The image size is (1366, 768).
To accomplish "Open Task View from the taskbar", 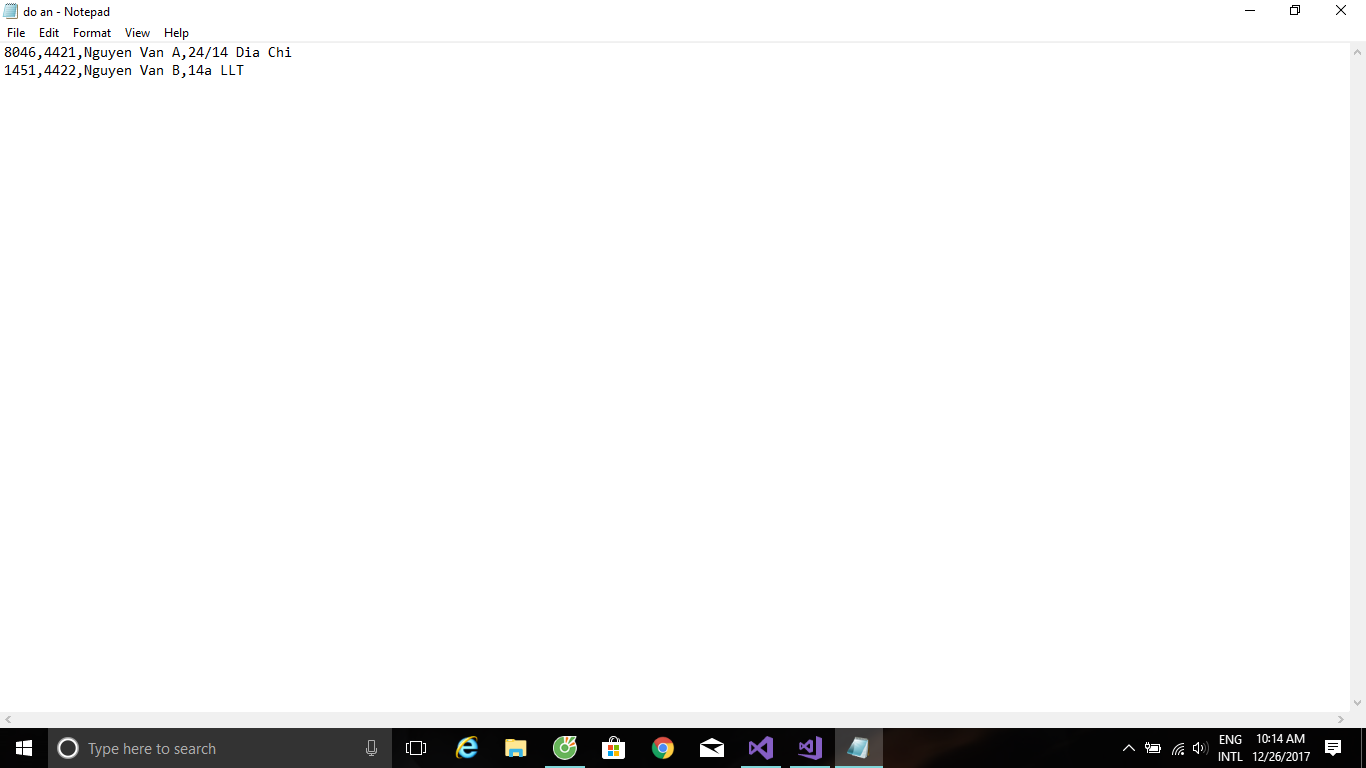I will tap(416, 748).
